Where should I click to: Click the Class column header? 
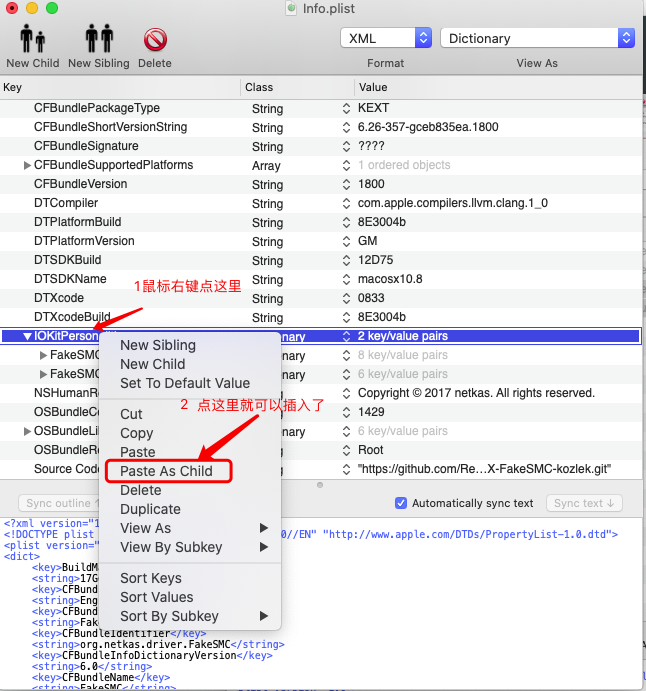click(297, 87)
